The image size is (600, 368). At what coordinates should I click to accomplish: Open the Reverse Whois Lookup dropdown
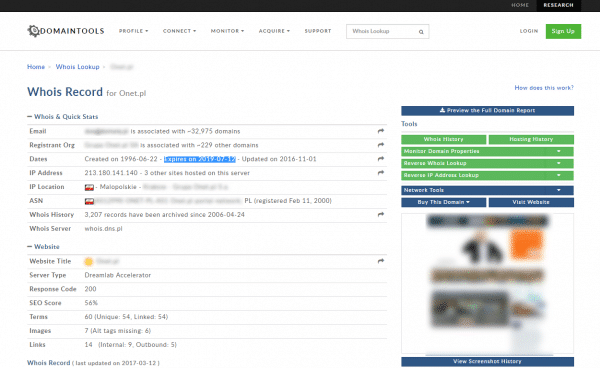[559, 163]
